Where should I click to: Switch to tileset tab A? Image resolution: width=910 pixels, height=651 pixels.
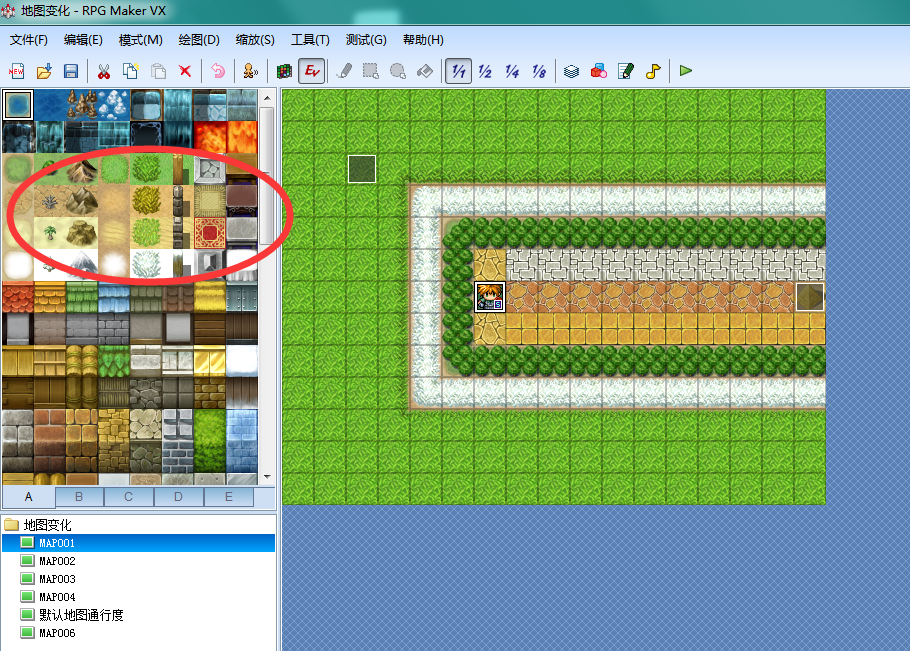pos(29,497)
